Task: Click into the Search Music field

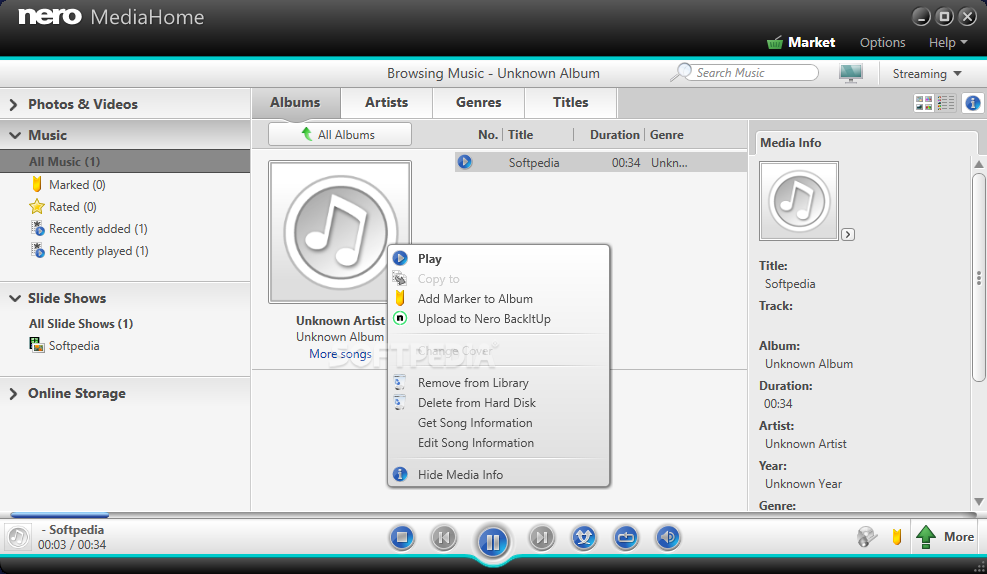Action: (x=754, y=72)
